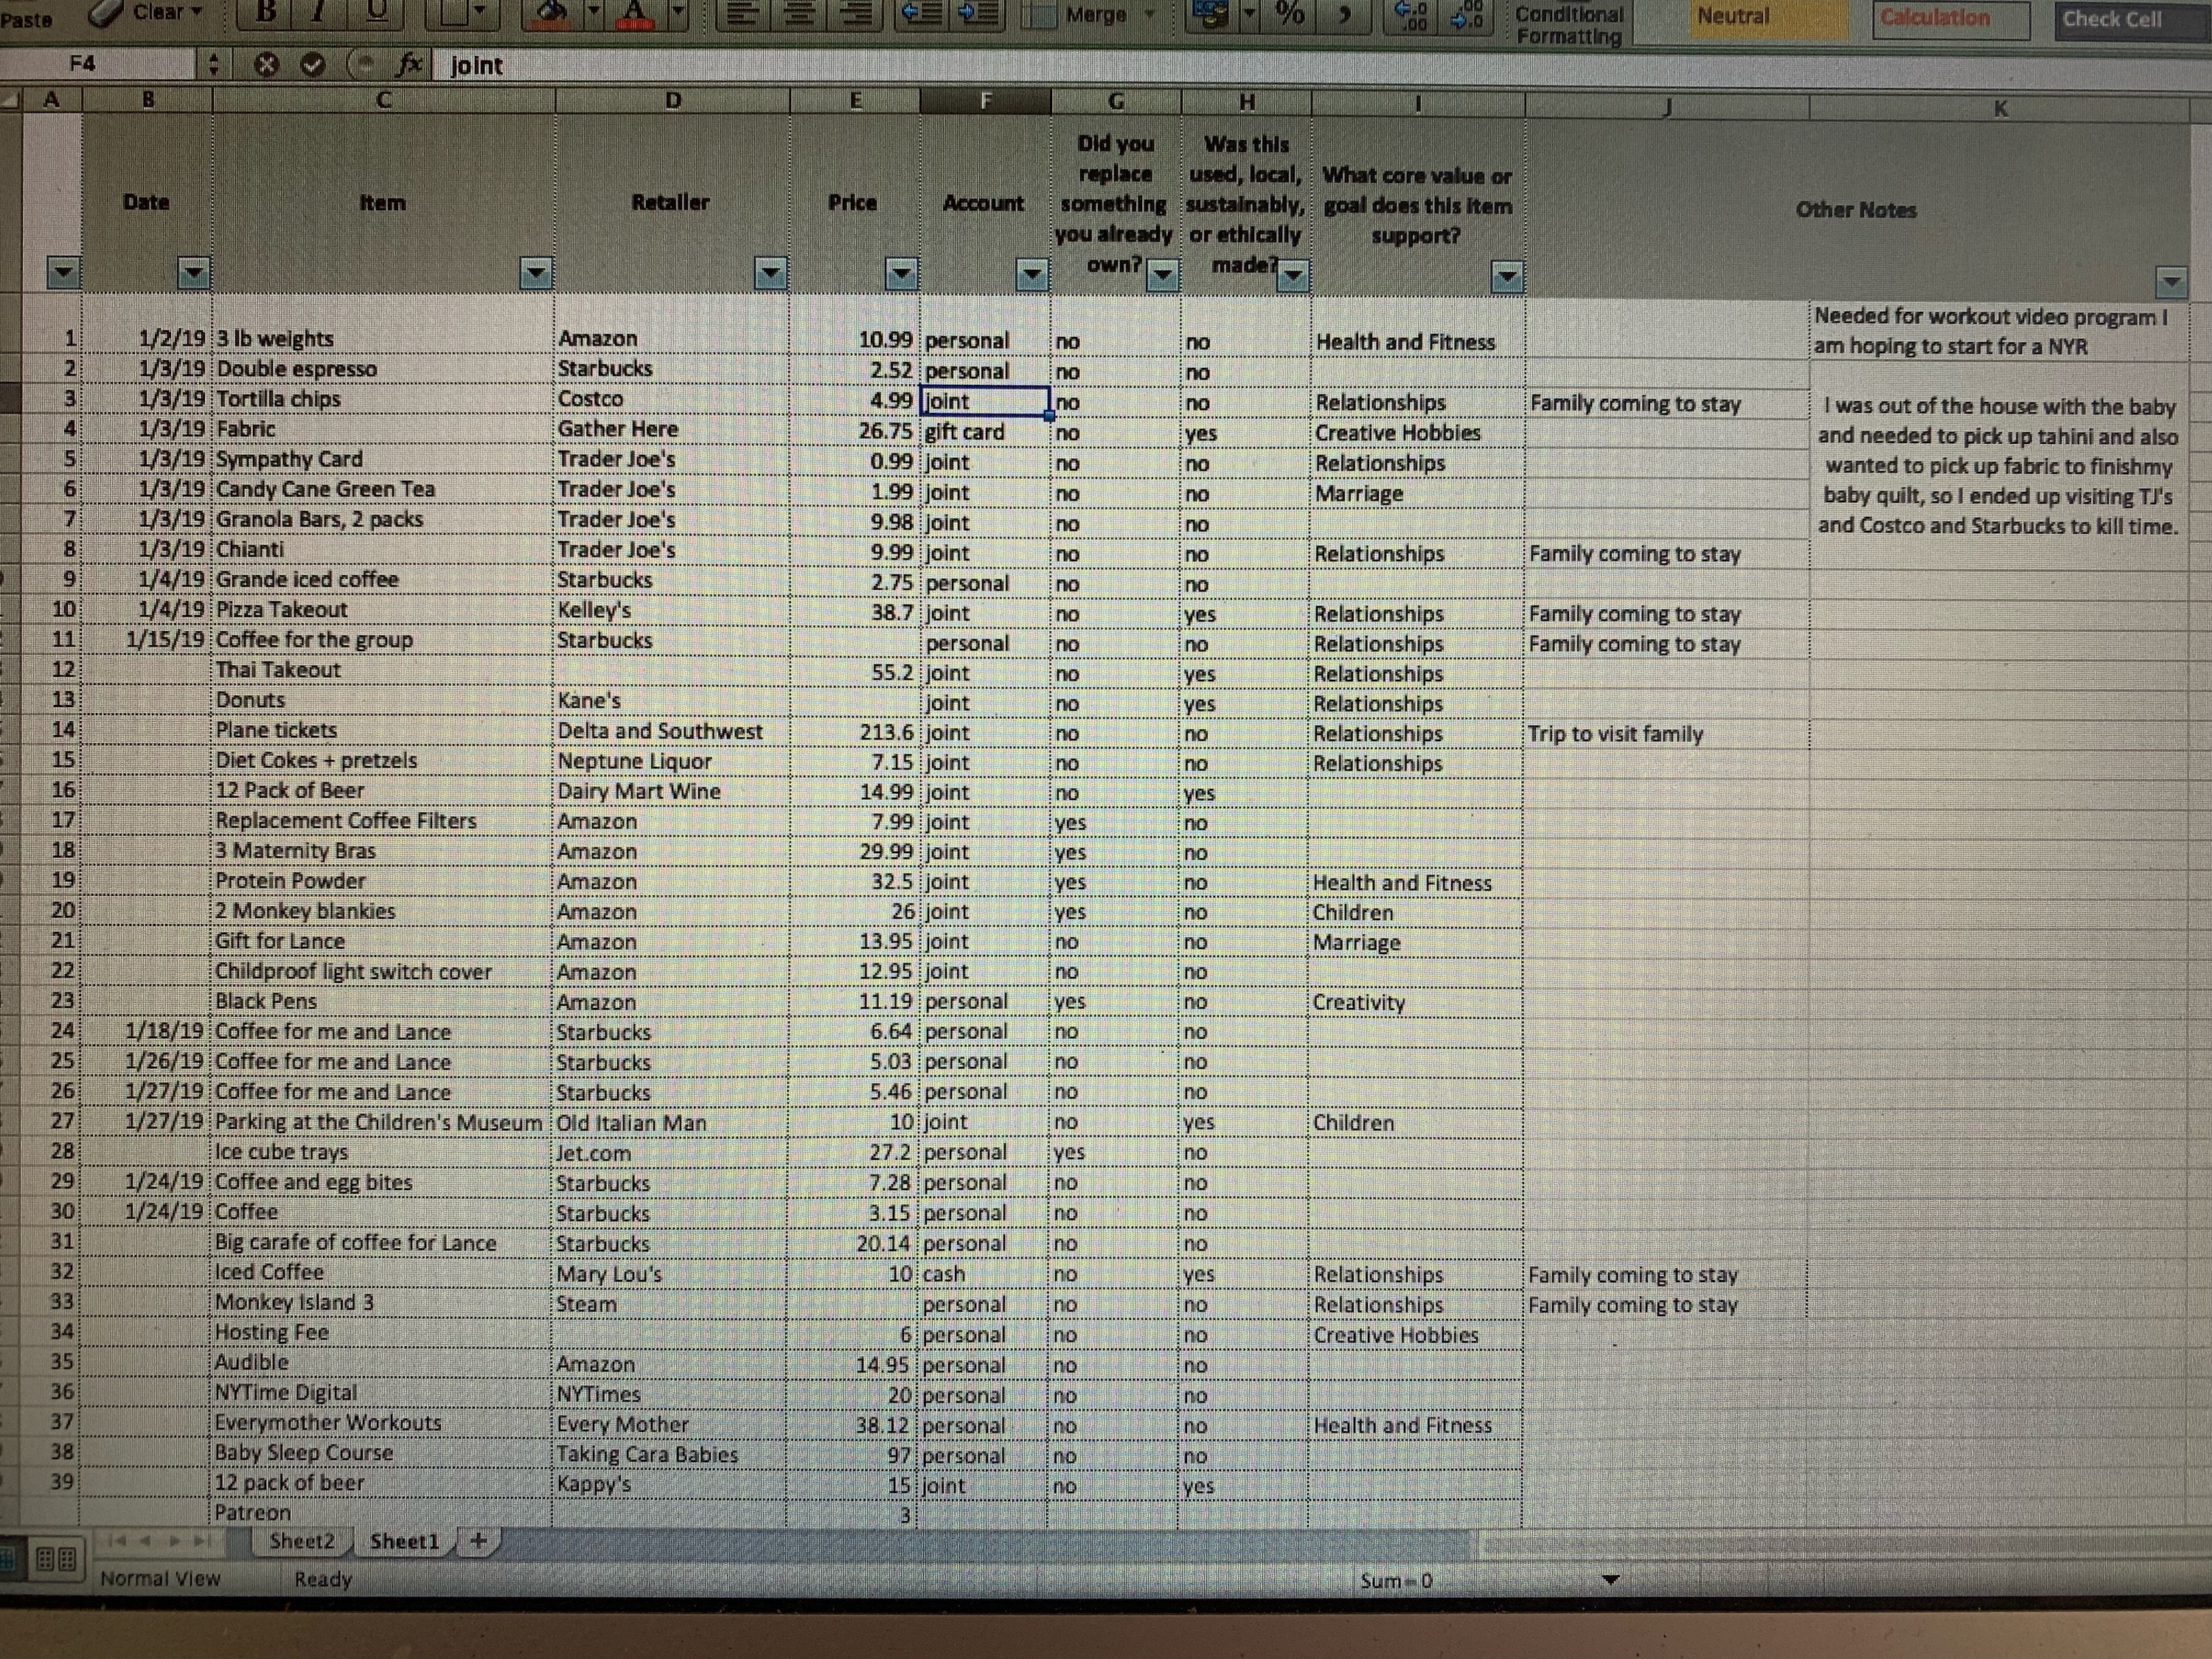Open the Other Notes column filter dropdown
This screenshot has height=1659, width=2212.
pyautogui.click(x=2171, y=283)
